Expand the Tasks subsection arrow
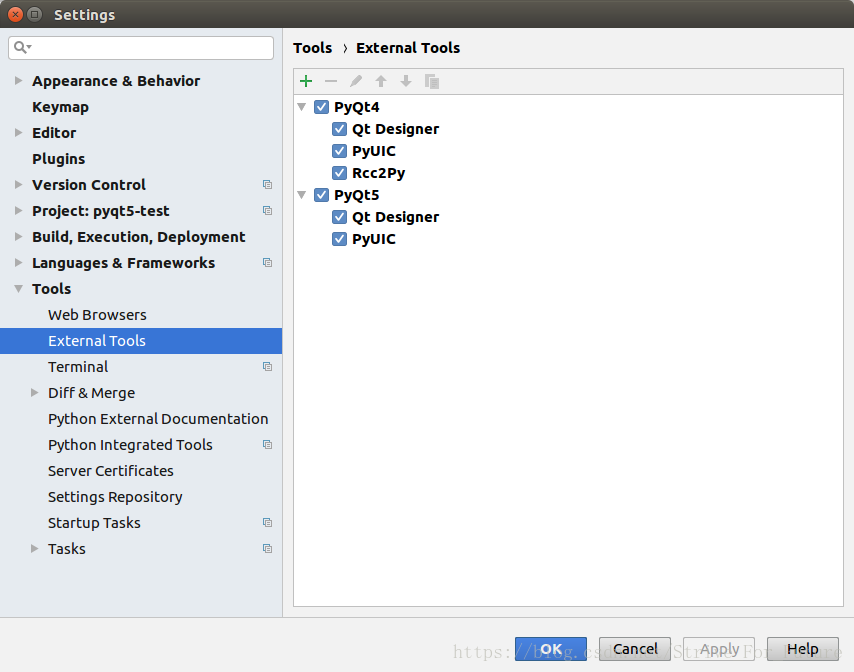This screenshot has height=672, width=854. click(34, 548)
